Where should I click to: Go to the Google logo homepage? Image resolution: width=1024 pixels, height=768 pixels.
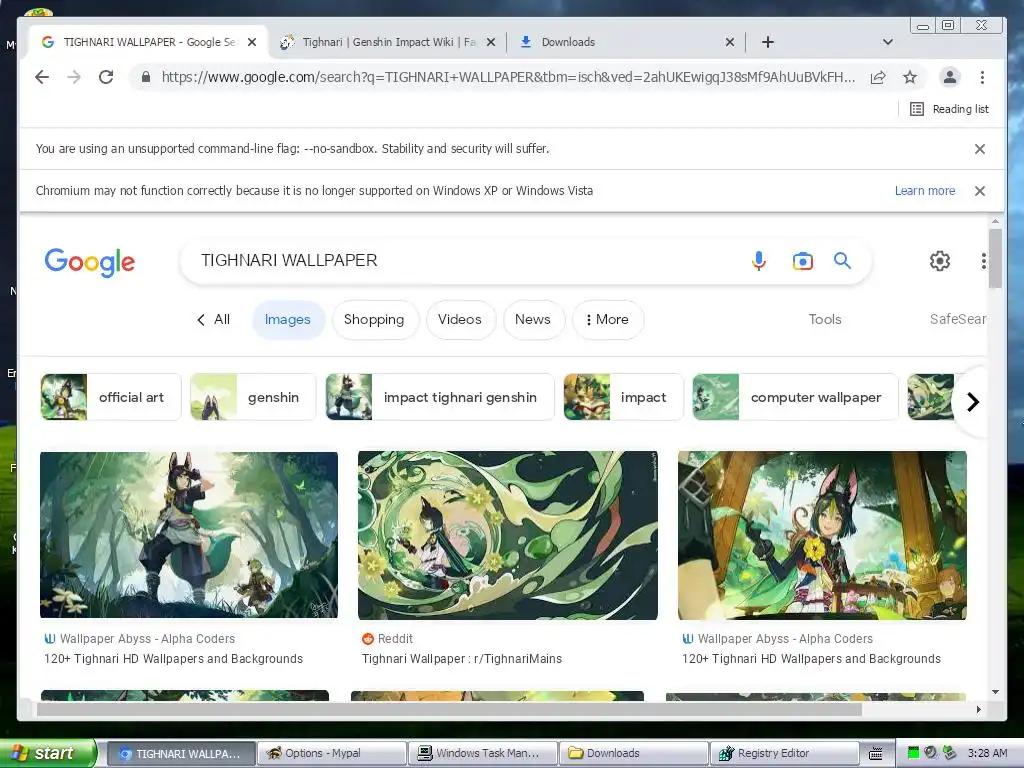[89, 262]
